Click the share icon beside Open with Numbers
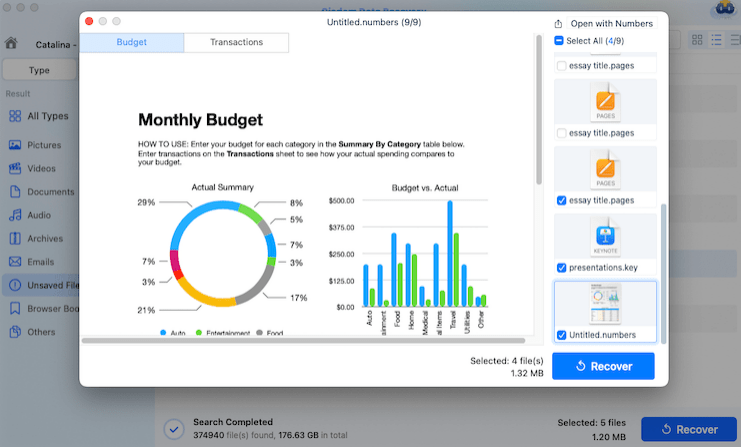This screenshot has width=741, height=447. point(558,23)
